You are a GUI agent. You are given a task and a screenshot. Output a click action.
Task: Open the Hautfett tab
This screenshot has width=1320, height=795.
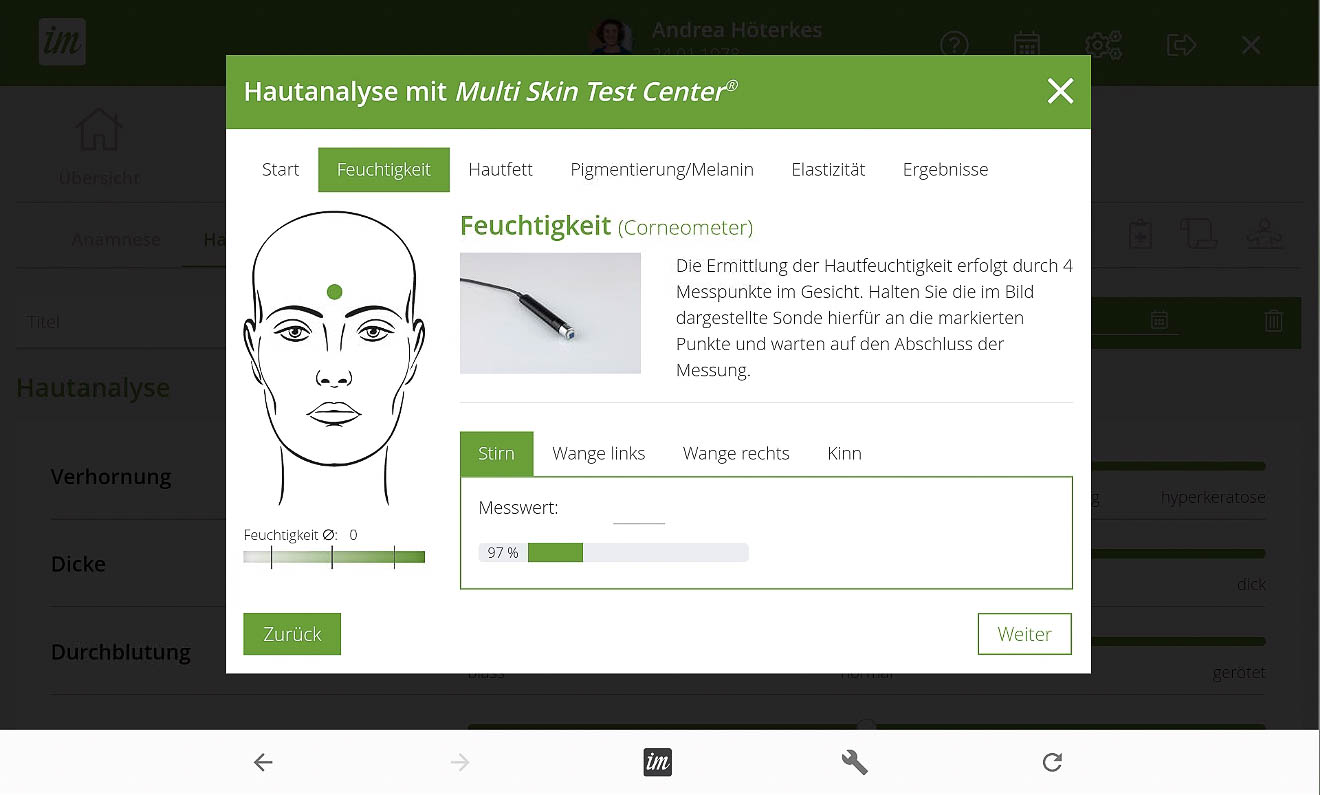(x=500, y=170)
